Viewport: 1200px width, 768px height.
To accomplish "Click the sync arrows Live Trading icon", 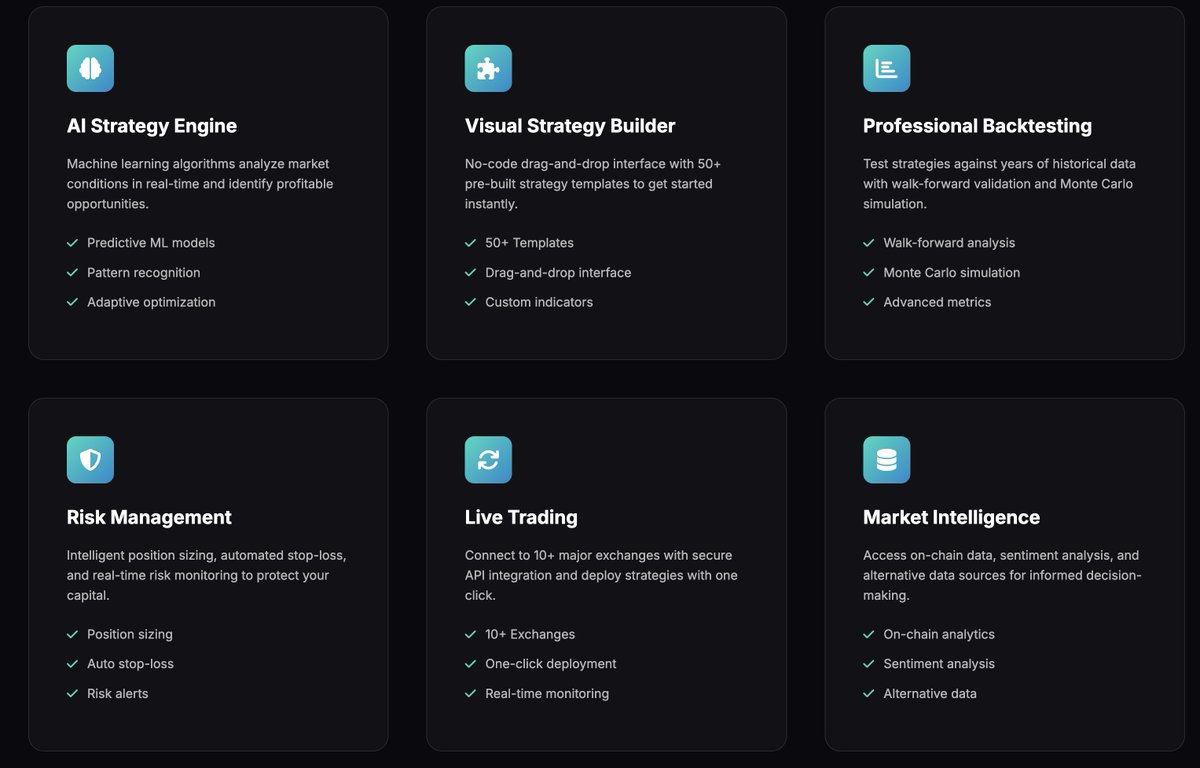I will pyautogui.click(x=488, y=460).
